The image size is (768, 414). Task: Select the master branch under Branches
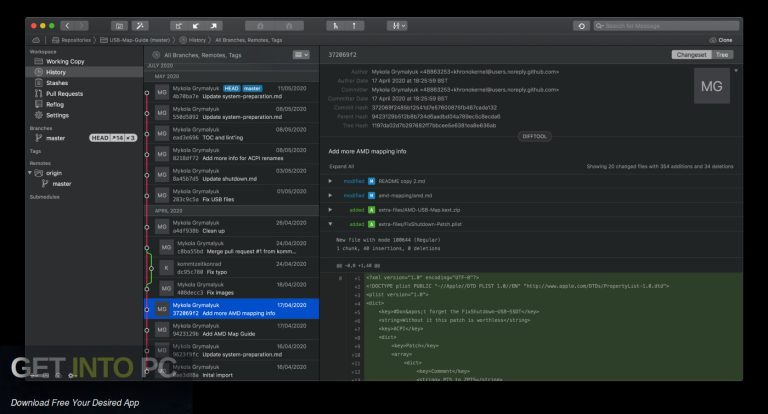(x=56, y=138)
